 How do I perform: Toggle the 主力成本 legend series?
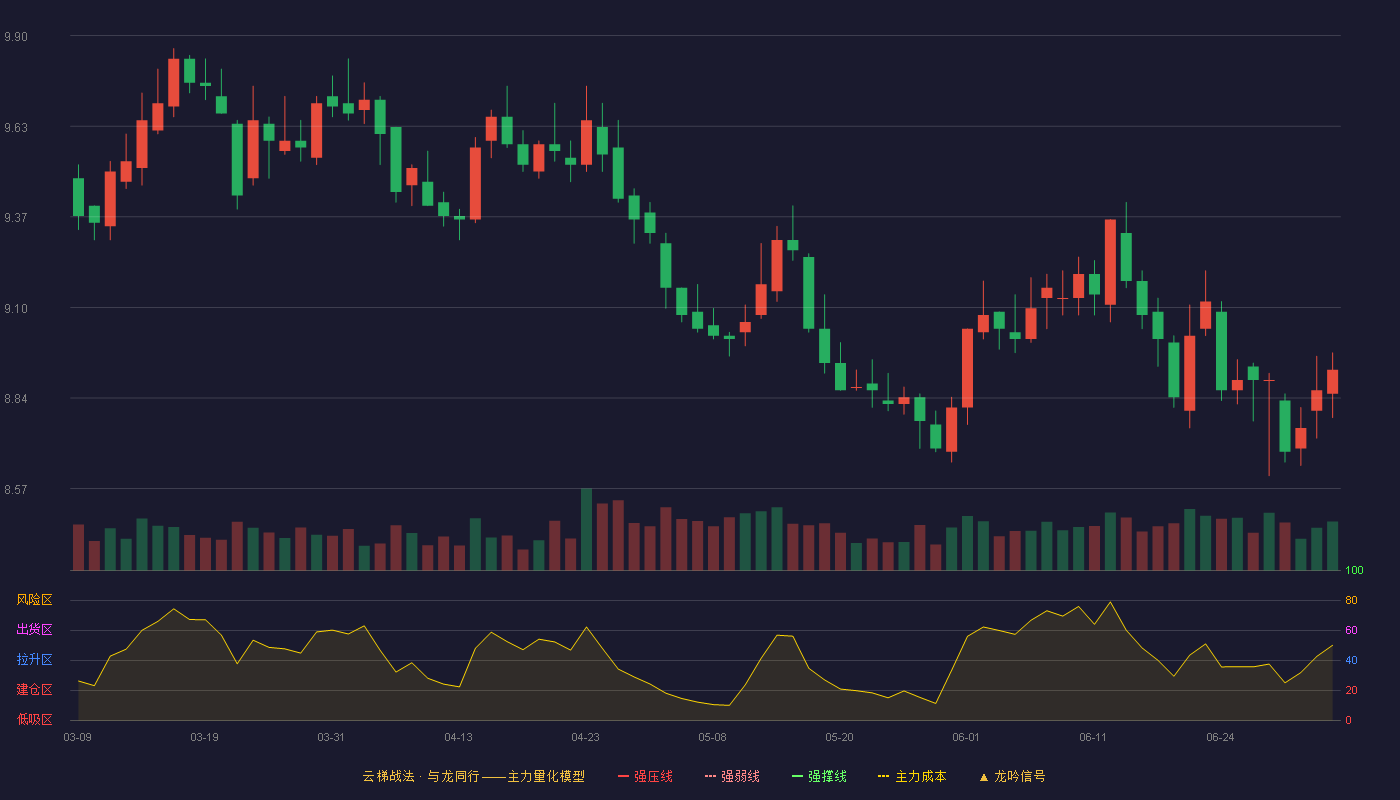pos(912,776)
